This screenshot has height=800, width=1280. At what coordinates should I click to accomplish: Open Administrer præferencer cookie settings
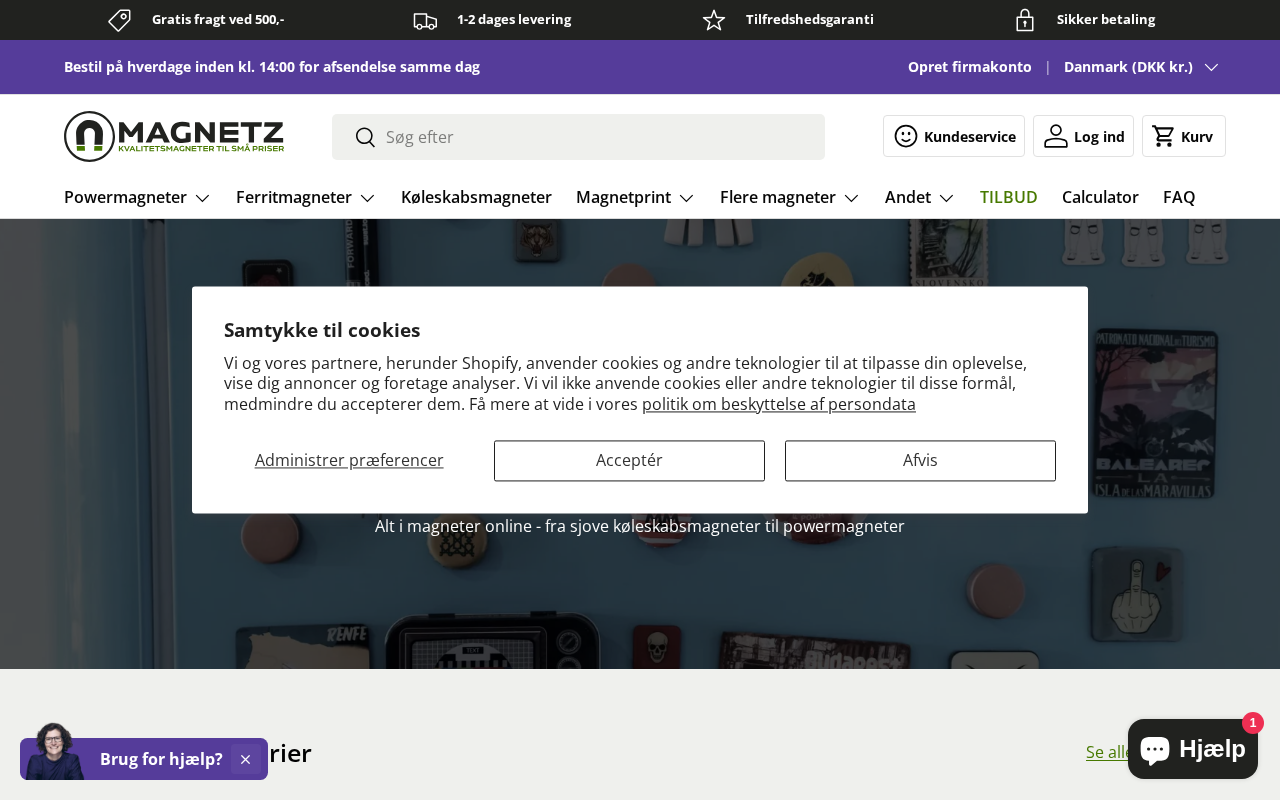[x=349, y=460]
